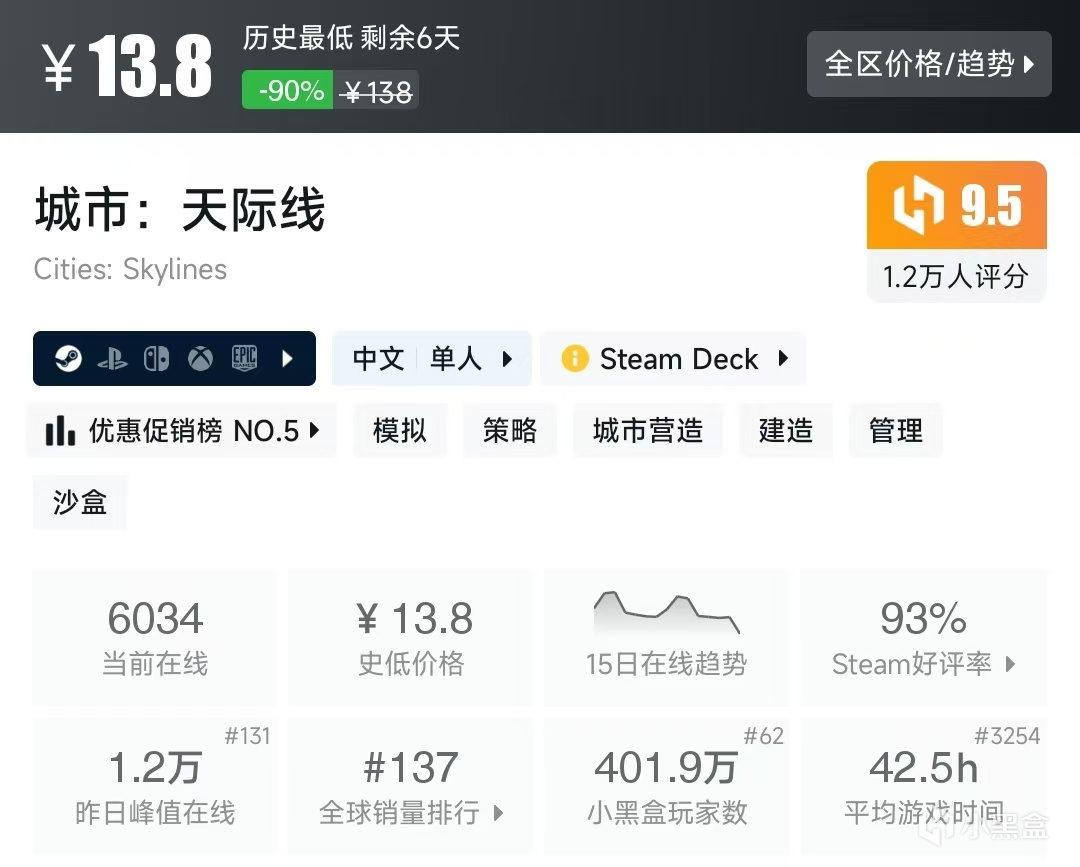The width and height of the screenshot is (1080, 867).
Task: Open the Xiaoheihe 9.5 rating badge
Action: (x=955, y=204)
